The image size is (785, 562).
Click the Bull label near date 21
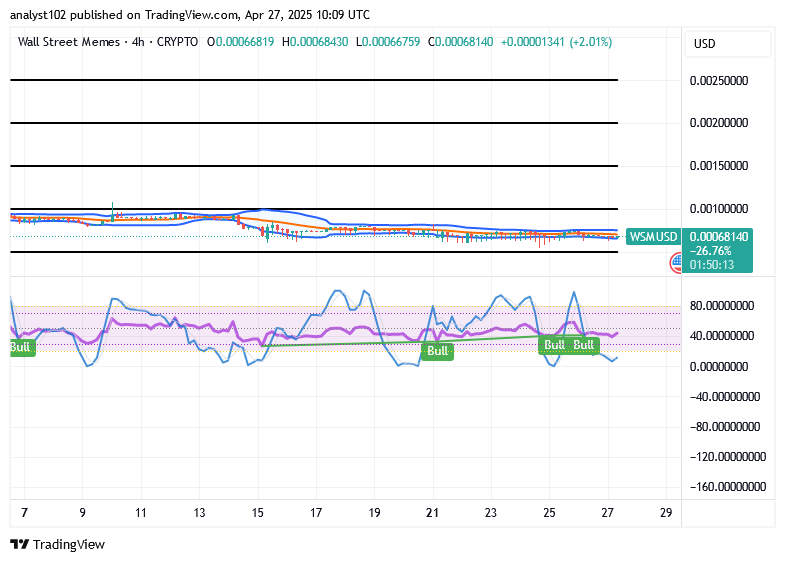[x=437, y=351]
